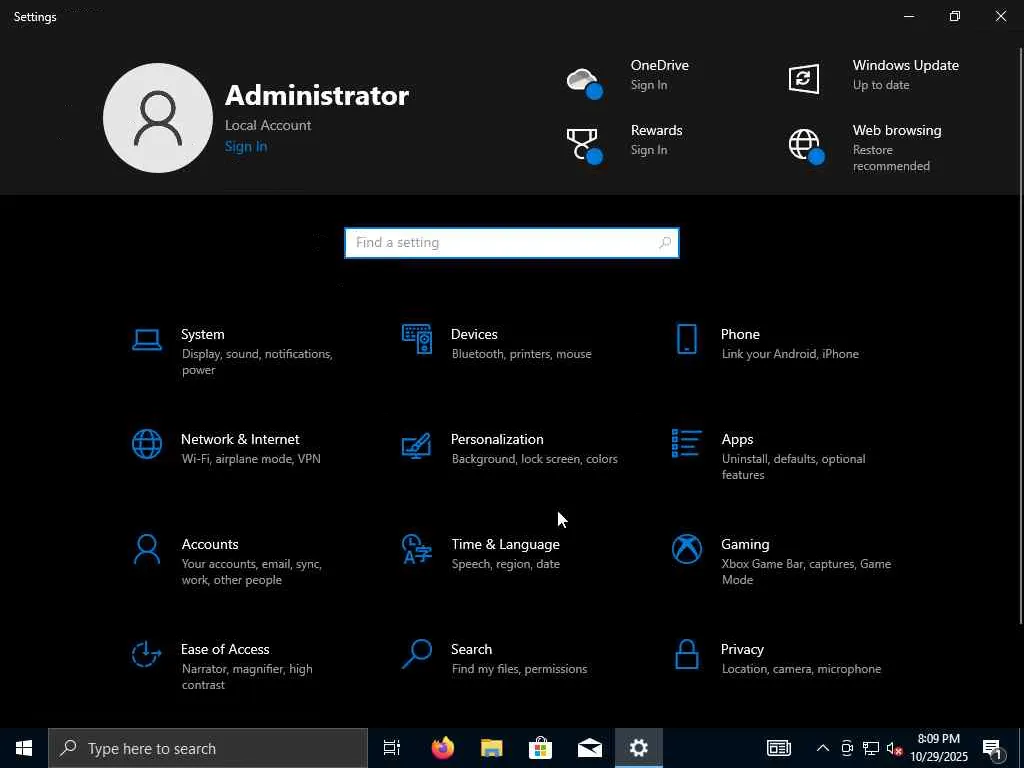1024x768 pixels.
Task: Open the System laptop icon
Action: pyautogui.click(x=147, y=340)
